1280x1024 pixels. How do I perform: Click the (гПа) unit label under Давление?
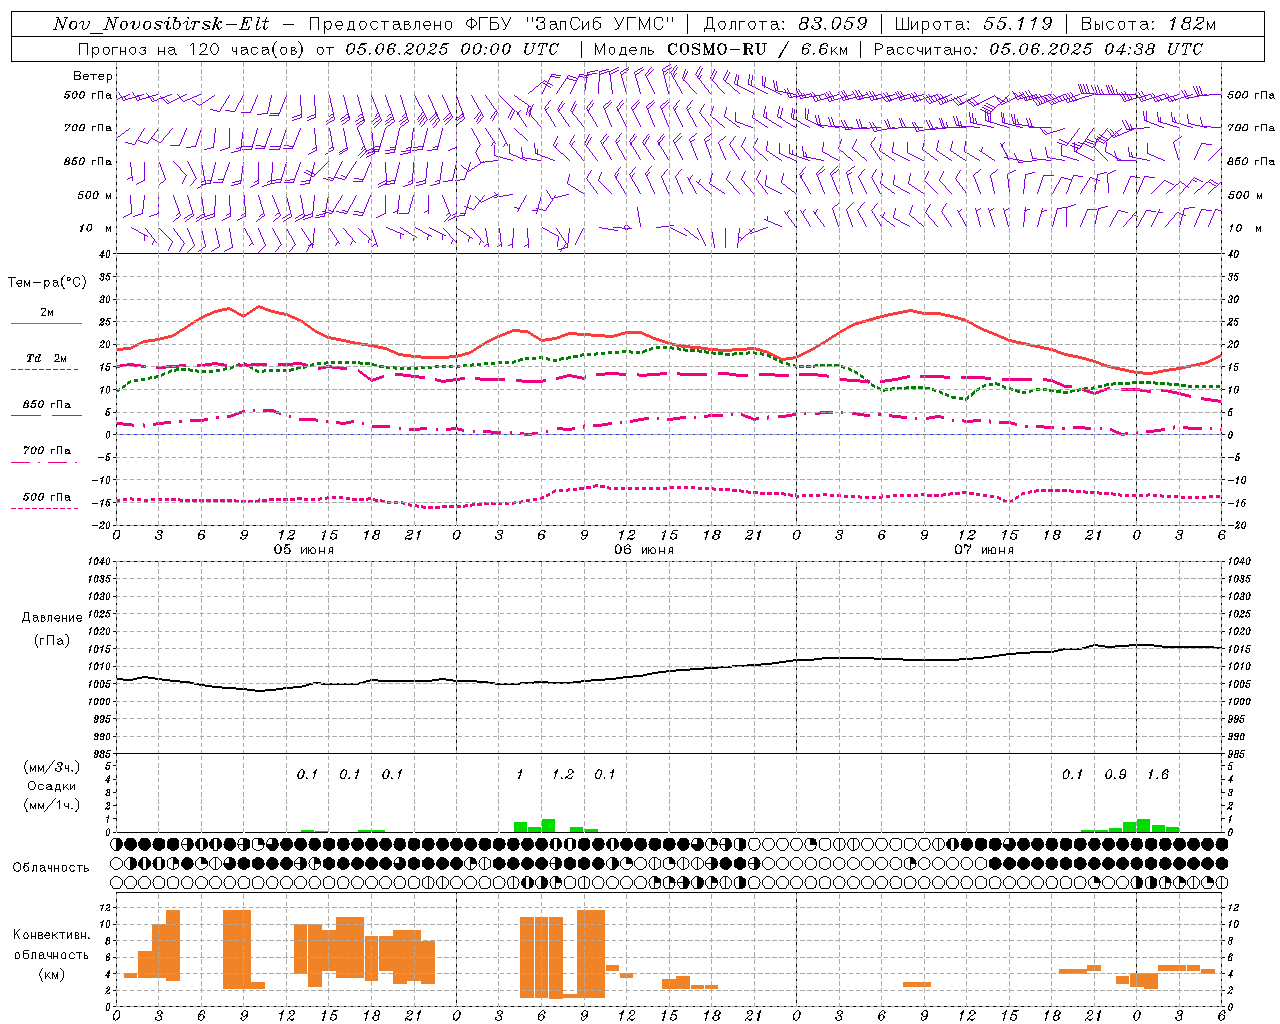52,640
